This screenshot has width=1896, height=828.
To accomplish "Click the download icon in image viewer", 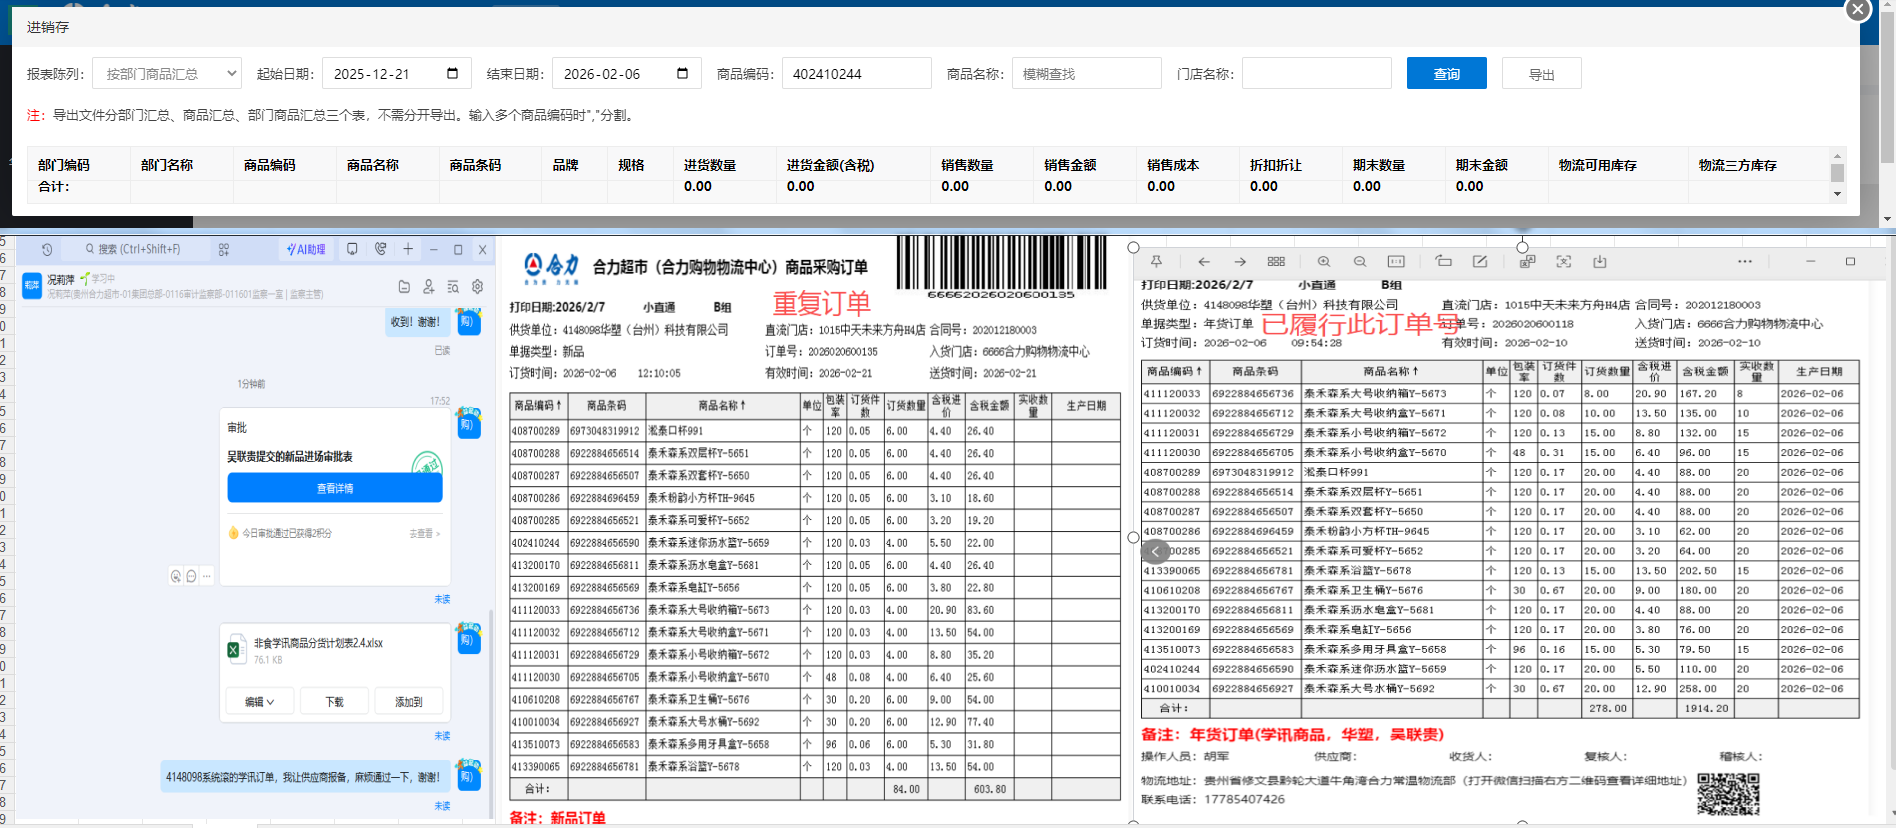I will (x=1599, y=262).
